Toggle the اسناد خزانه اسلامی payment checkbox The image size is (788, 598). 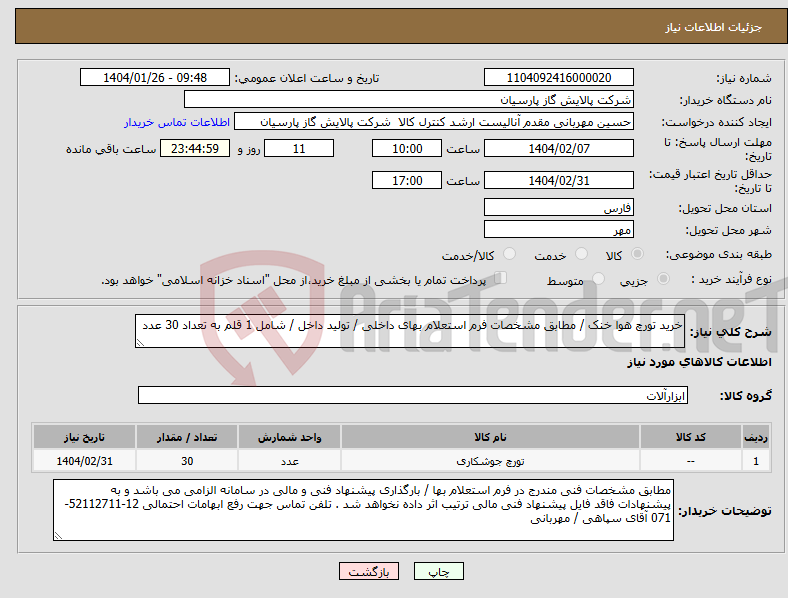coord(501,278)
